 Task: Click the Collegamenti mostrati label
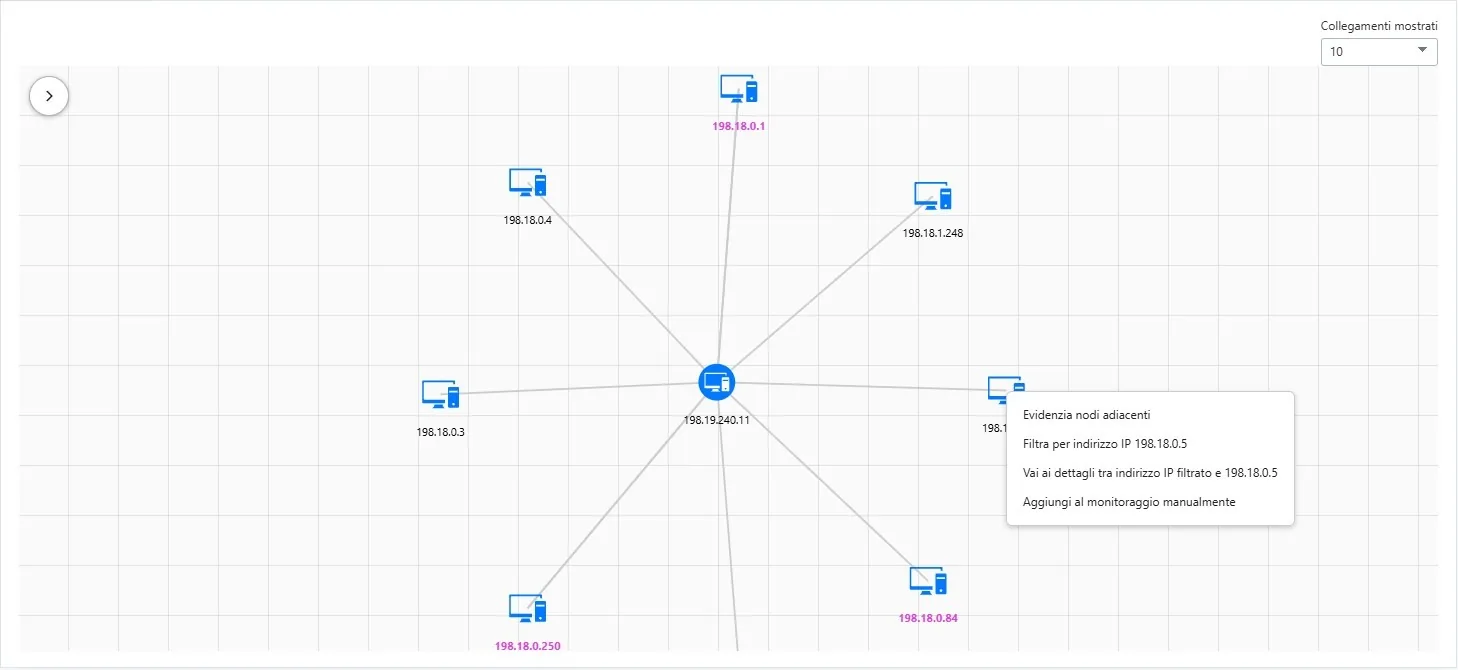[x=1379, y=26]
